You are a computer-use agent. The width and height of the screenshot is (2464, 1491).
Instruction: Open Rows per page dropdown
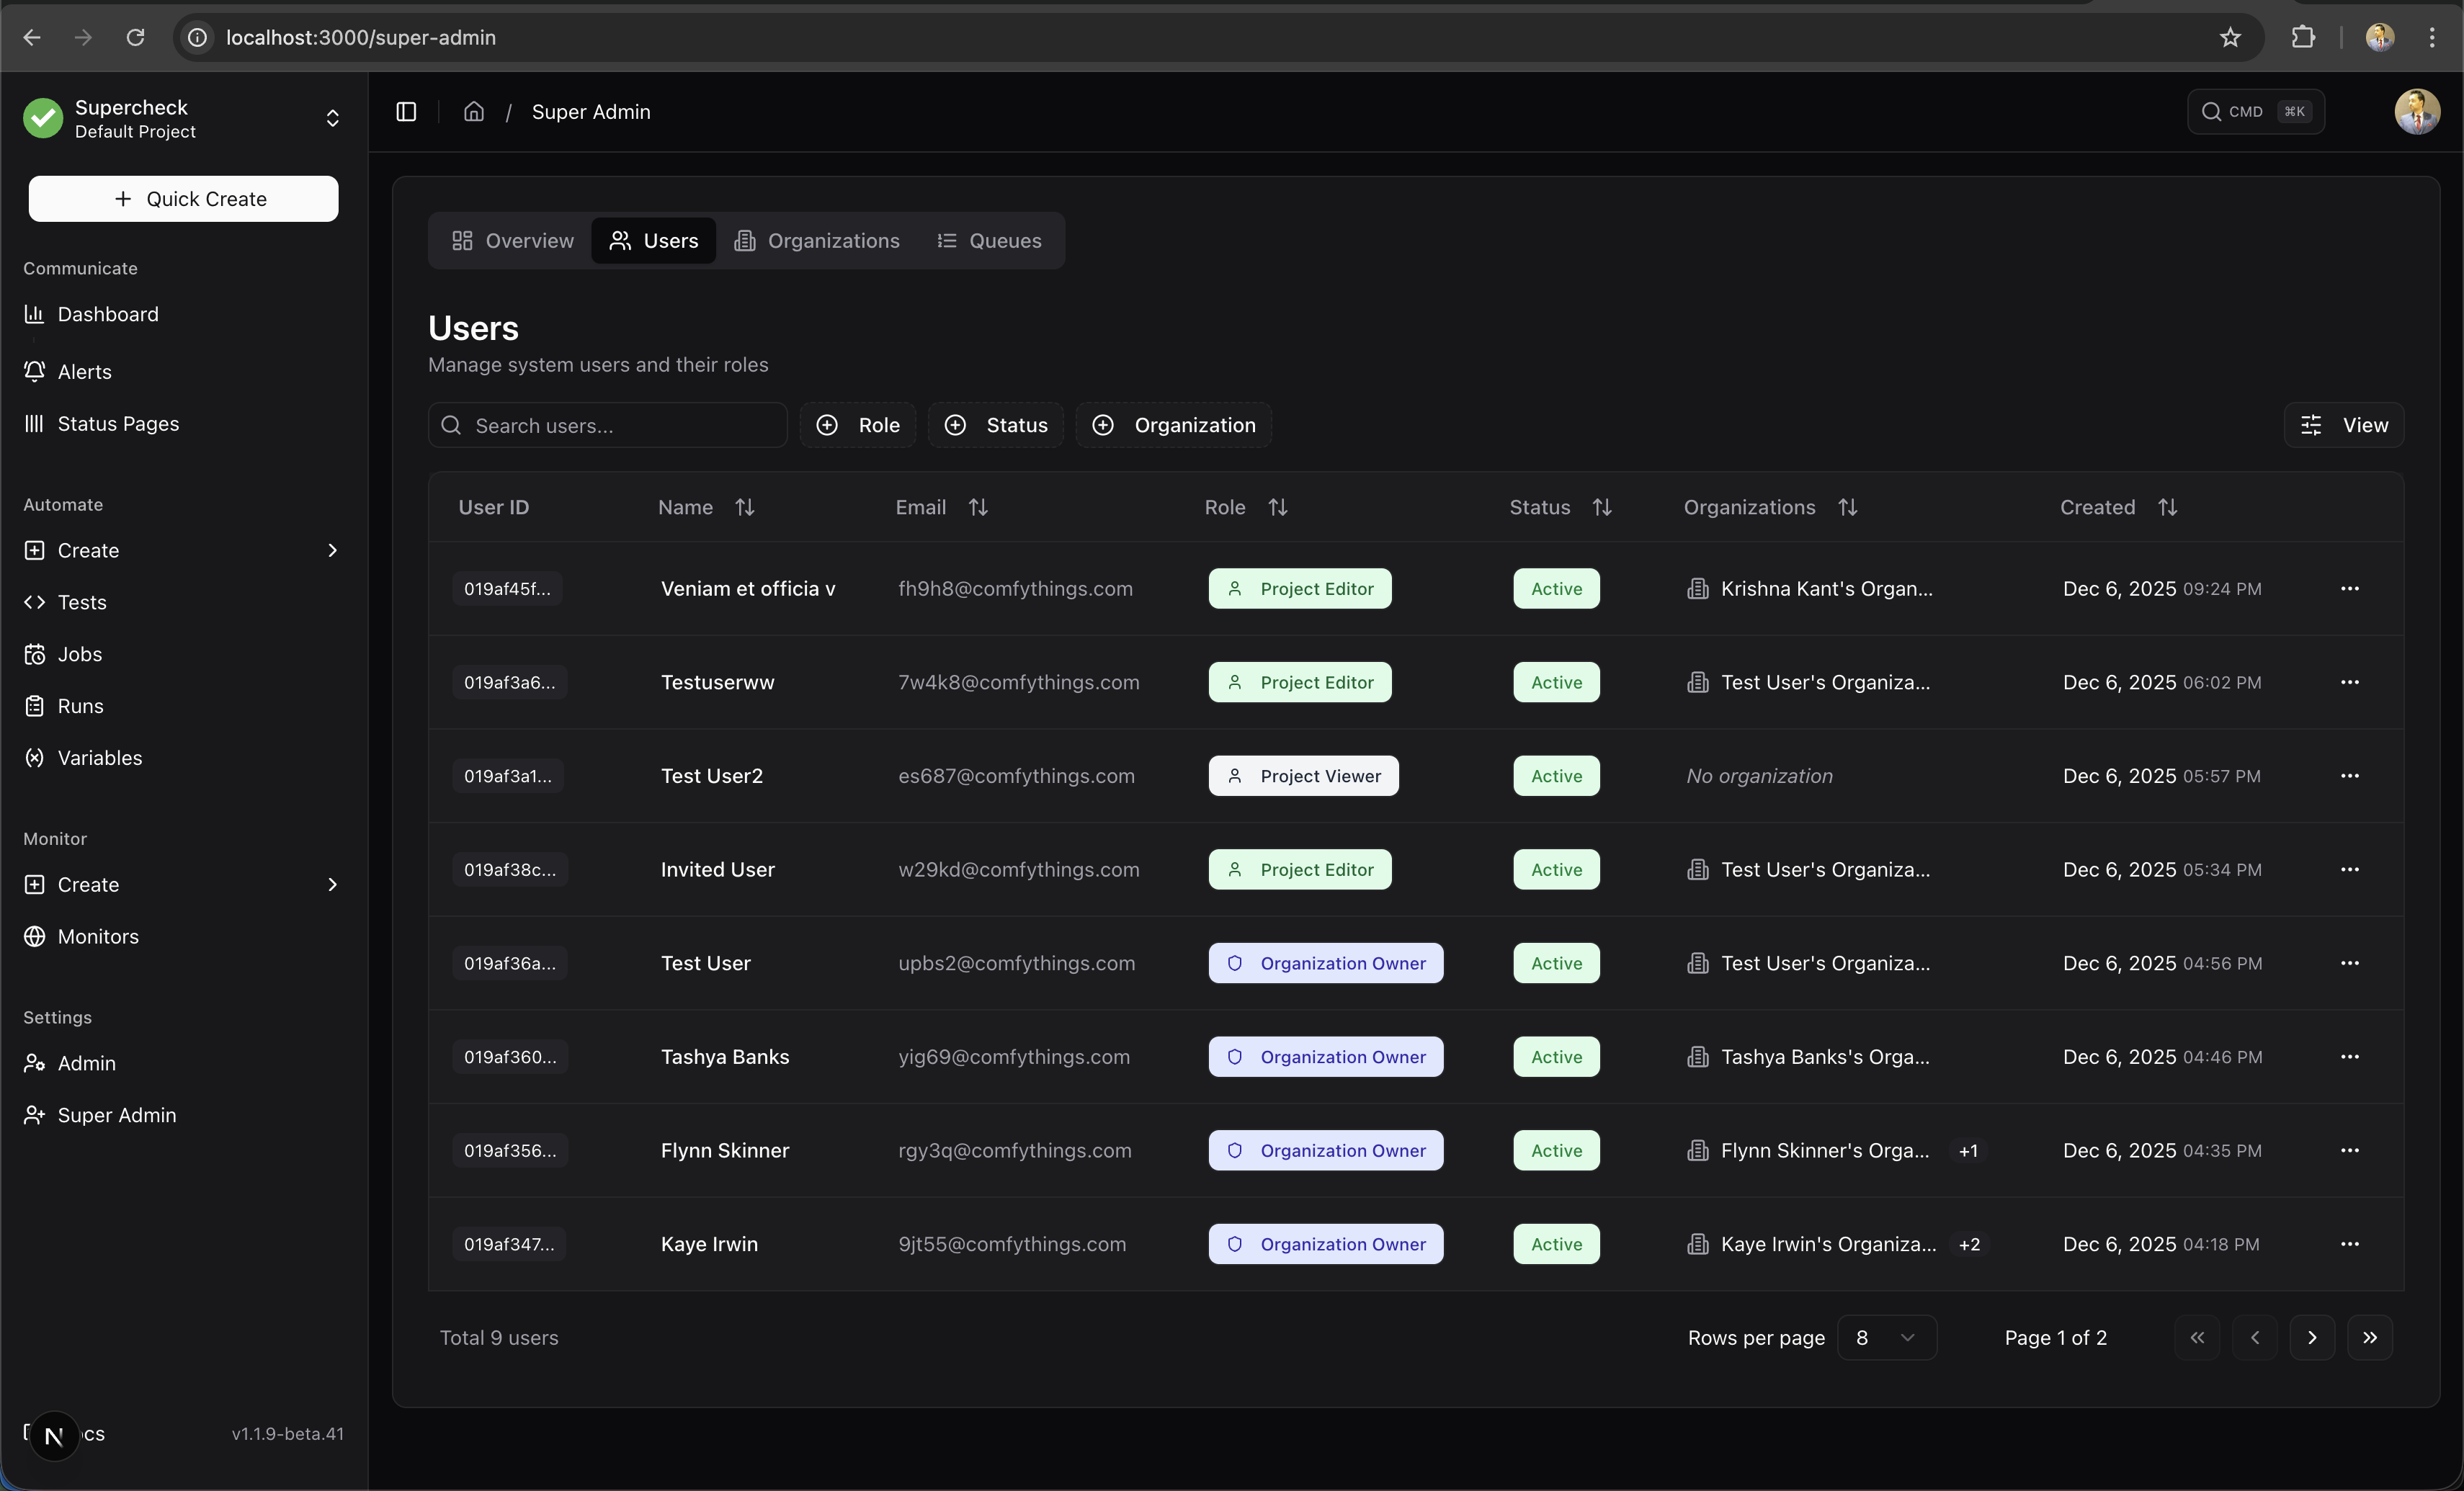pos(1886,1338)
